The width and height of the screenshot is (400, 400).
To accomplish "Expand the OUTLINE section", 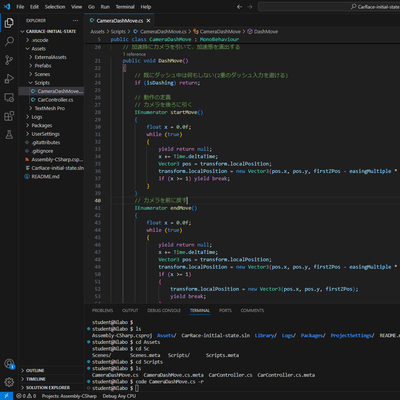I will 51,370.
